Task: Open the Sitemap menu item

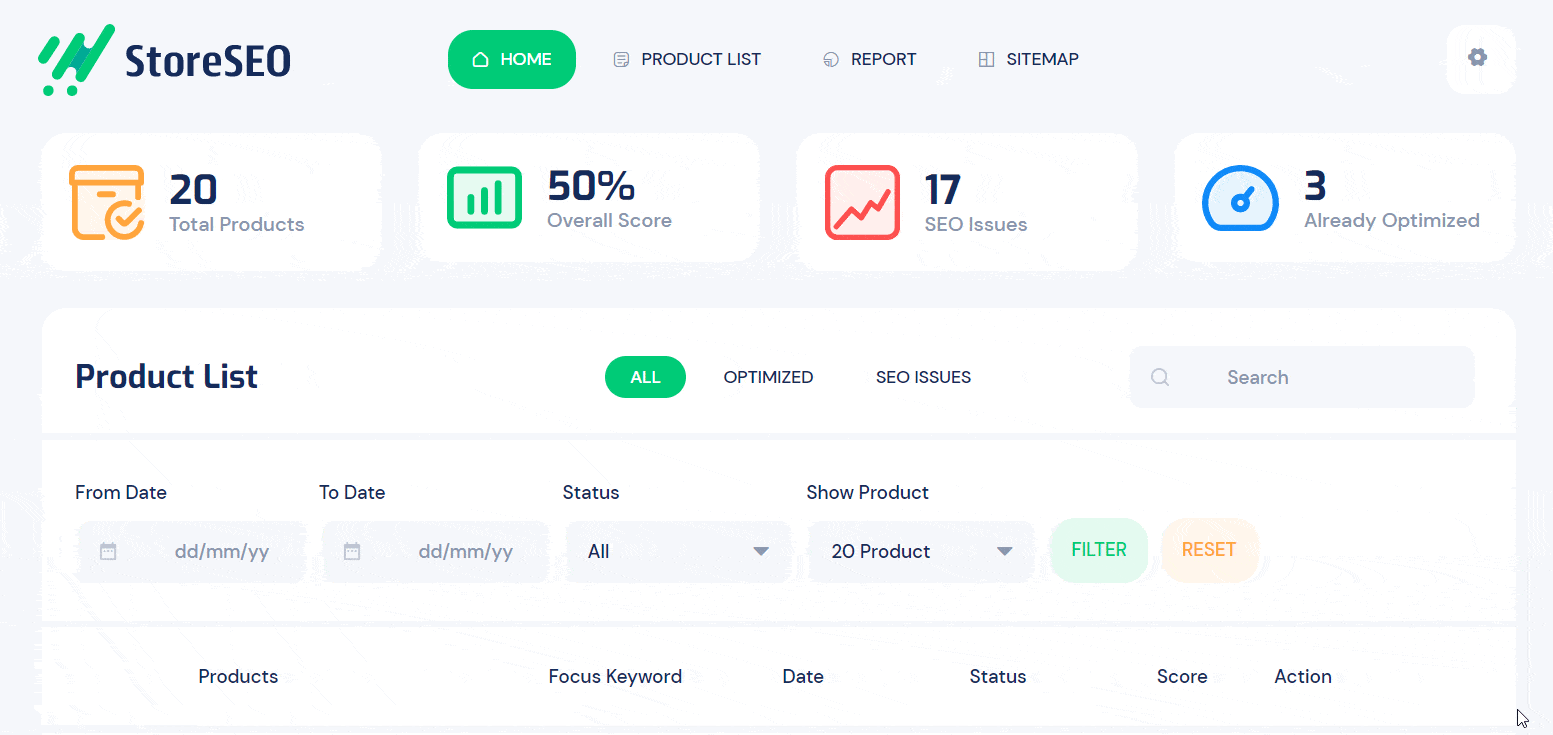Action: coord(1028,59)
